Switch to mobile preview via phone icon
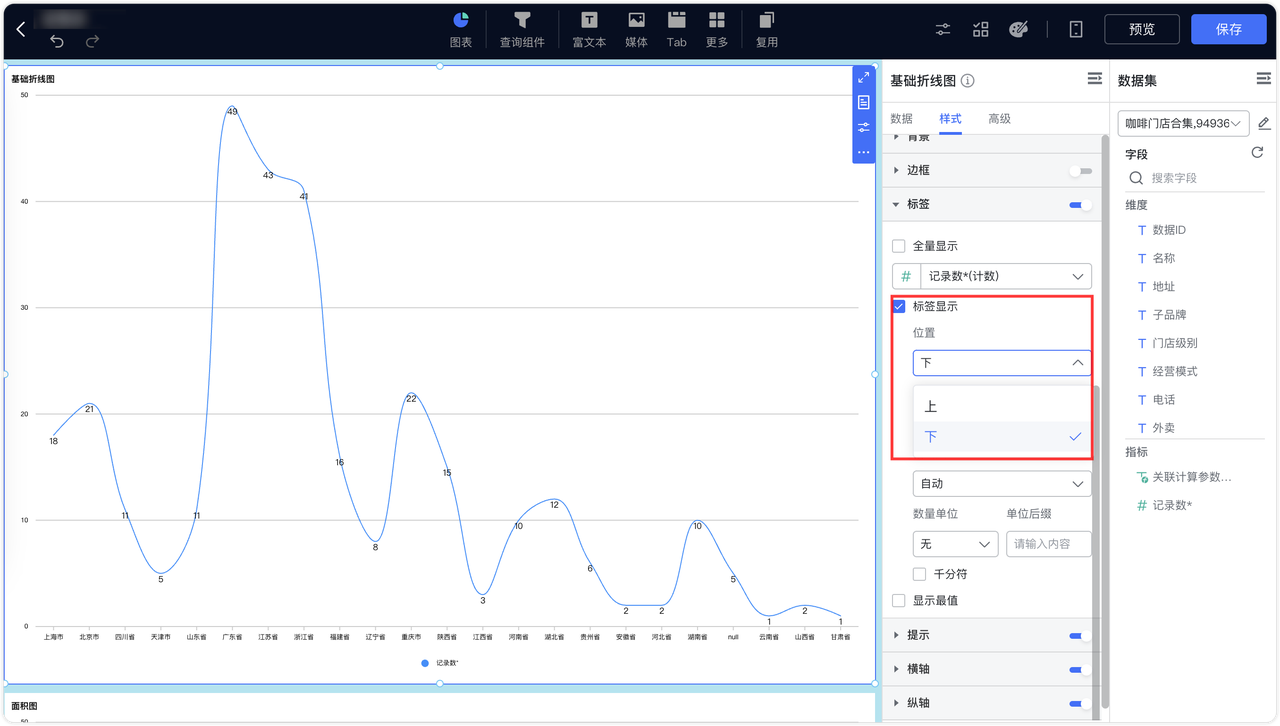The width and height of the screenshot is (1280, 726). [1075, 29]
